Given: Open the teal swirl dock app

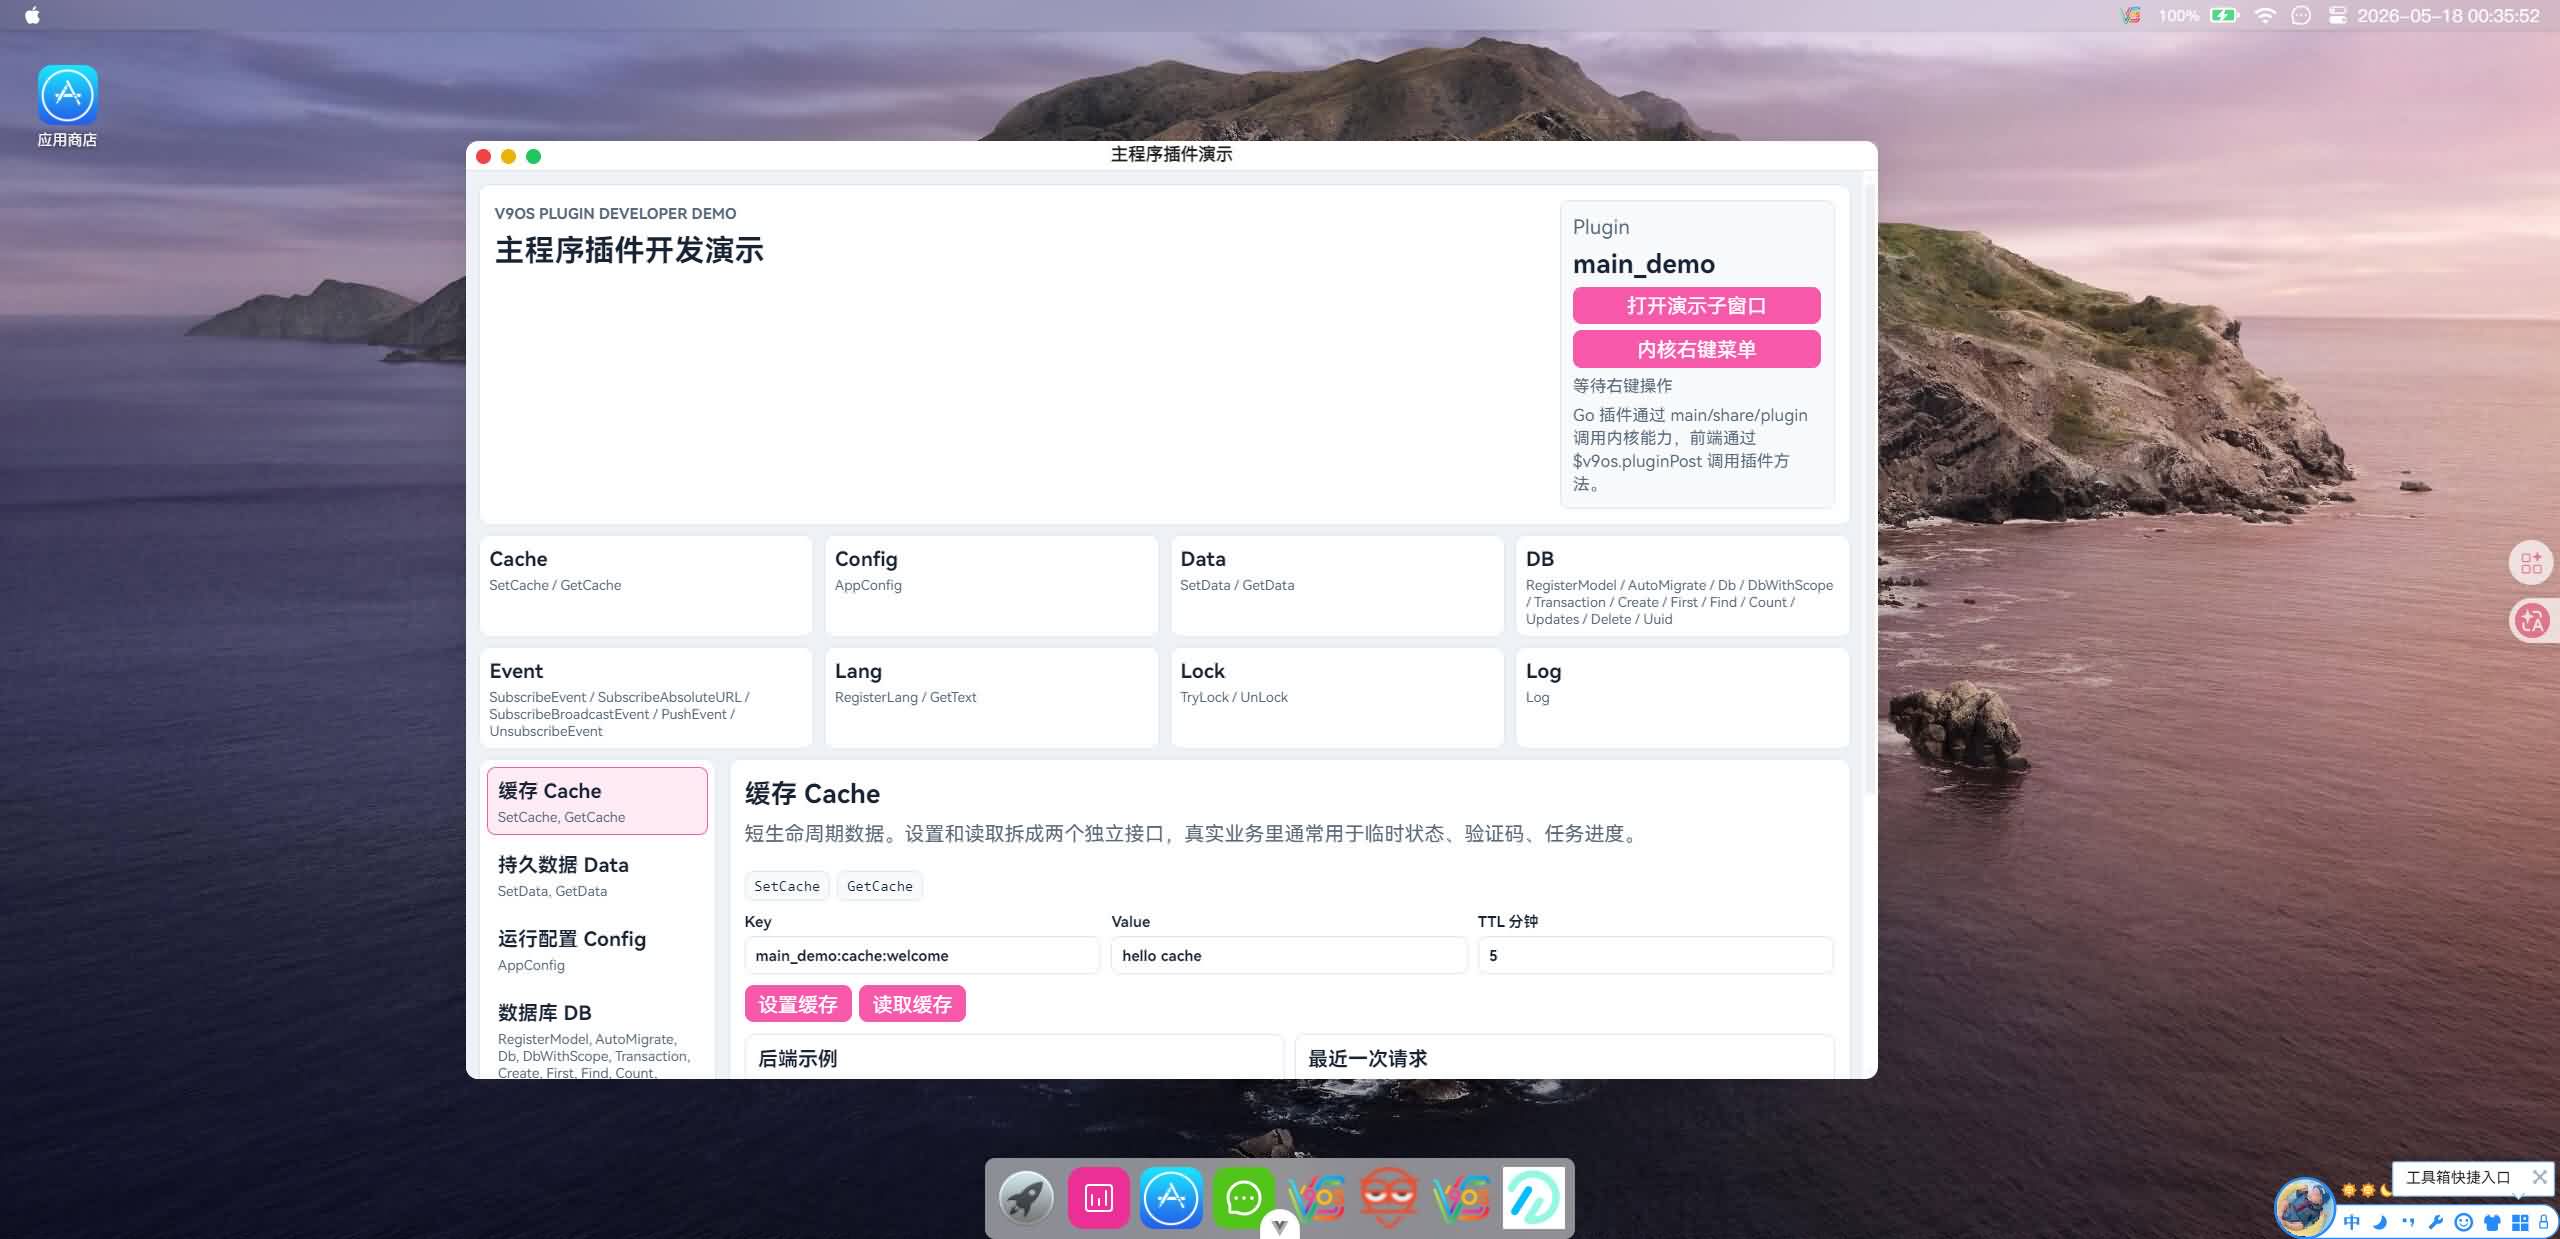Looking at the screenshot, I should (1533, 1197).
